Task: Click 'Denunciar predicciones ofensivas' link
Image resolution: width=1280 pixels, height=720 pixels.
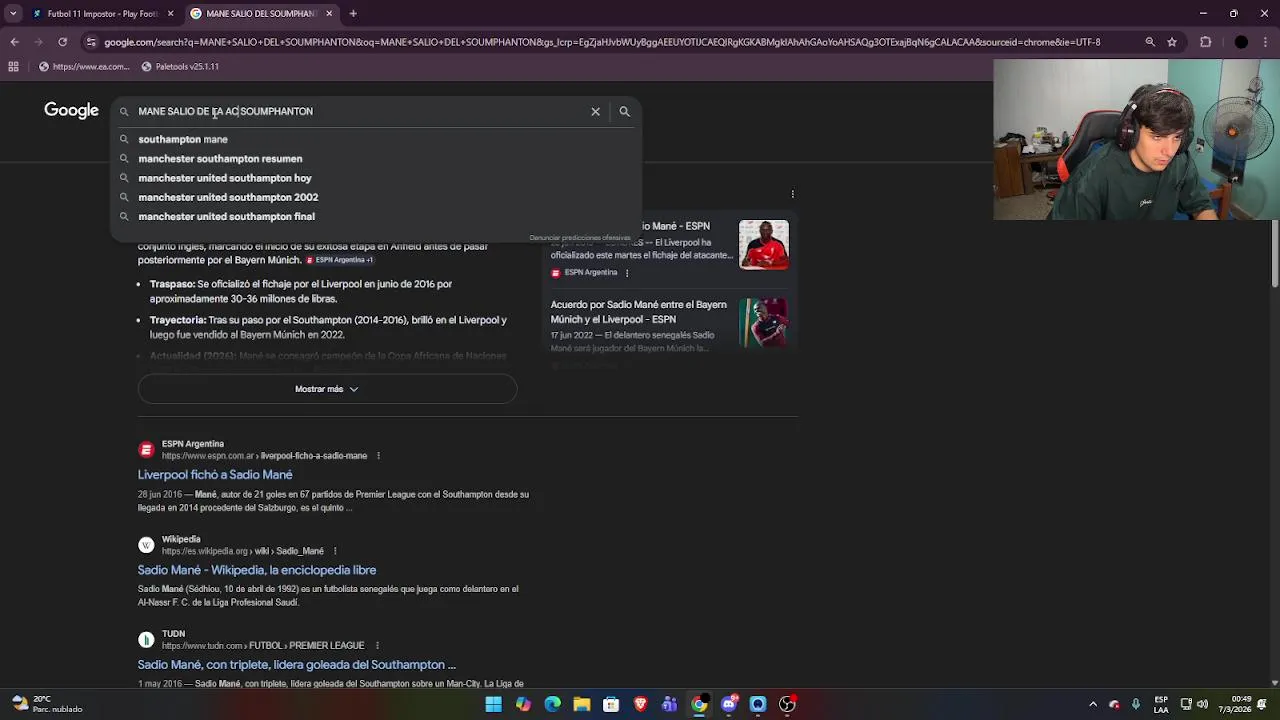Action: pos(580,238)
